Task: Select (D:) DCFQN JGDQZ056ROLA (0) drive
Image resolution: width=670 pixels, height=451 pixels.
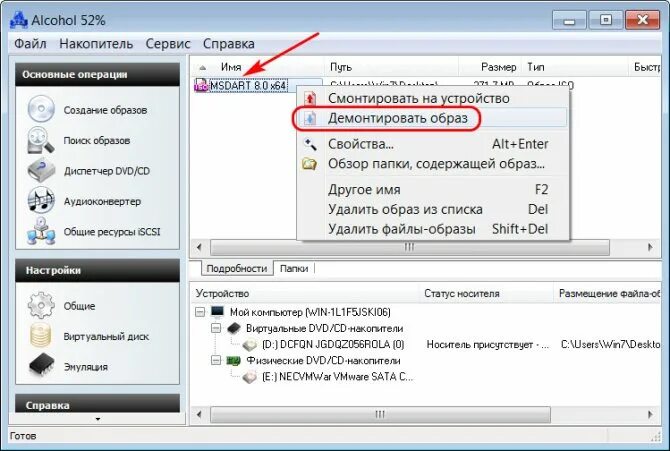Action: click(x=332, y=345)
